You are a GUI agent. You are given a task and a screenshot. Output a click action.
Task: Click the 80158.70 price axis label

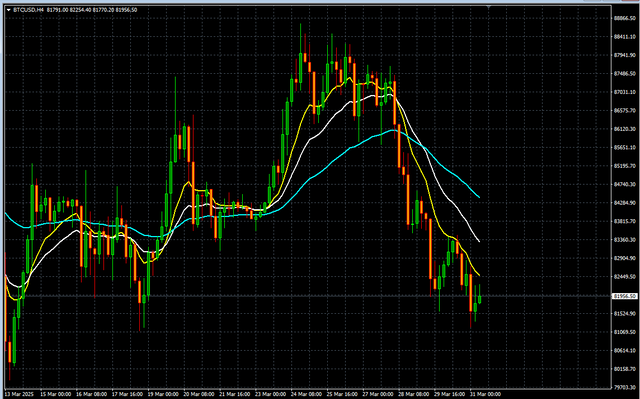tap(625, 369)
